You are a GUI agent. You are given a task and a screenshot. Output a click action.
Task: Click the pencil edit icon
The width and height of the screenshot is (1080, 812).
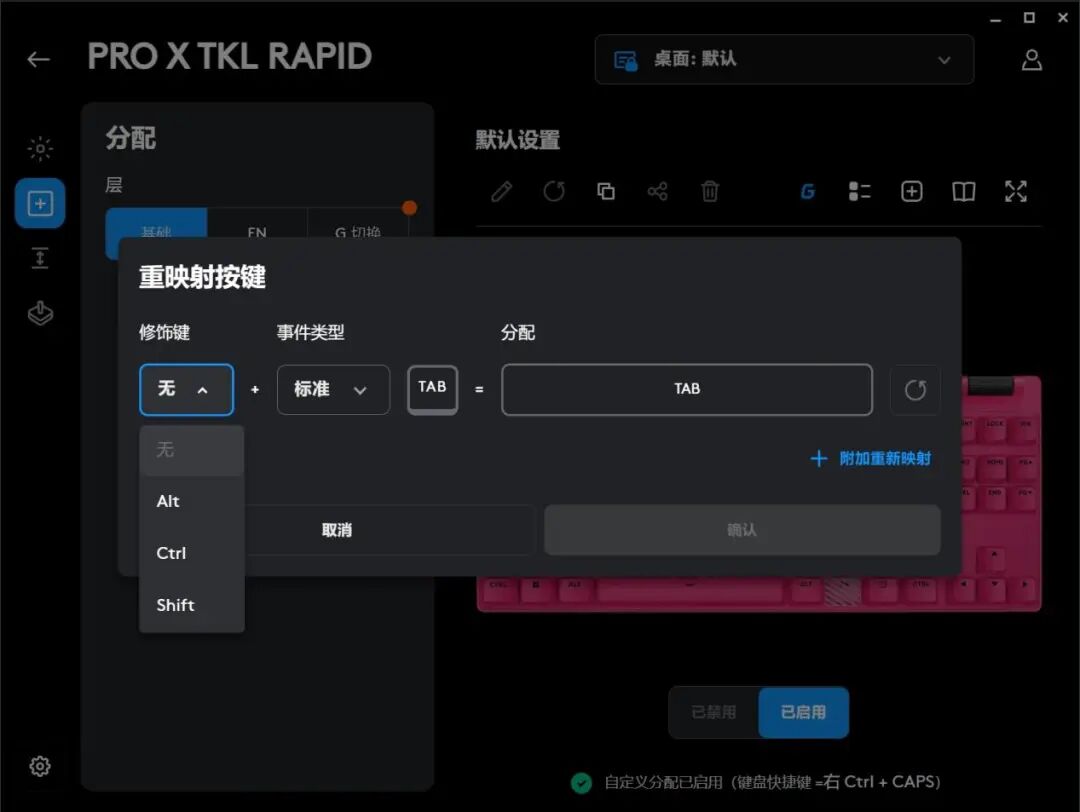[x=501, y=191]
